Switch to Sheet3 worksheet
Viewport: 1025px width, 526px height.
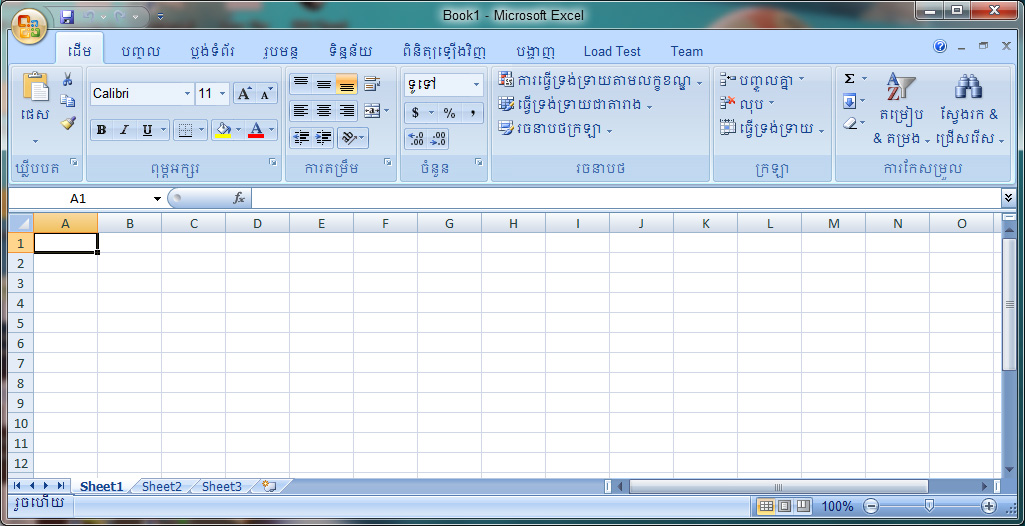click(222, 486)
